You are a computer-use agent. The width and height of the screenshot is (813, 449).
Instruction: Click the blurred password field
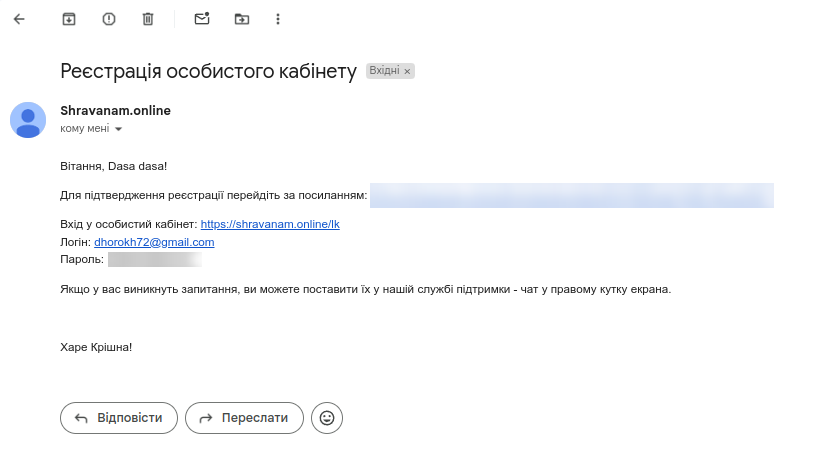(155, 260)
